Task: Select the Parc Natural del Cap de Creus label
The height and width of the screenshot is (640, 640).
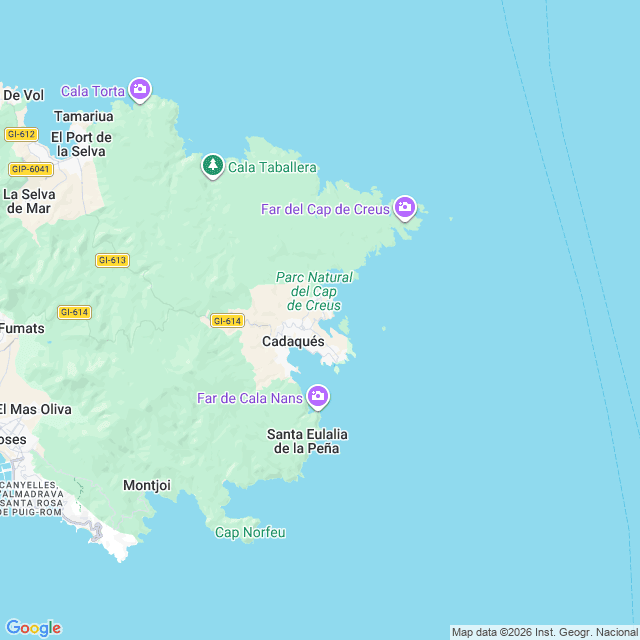Action: click(x=314, y=291)
